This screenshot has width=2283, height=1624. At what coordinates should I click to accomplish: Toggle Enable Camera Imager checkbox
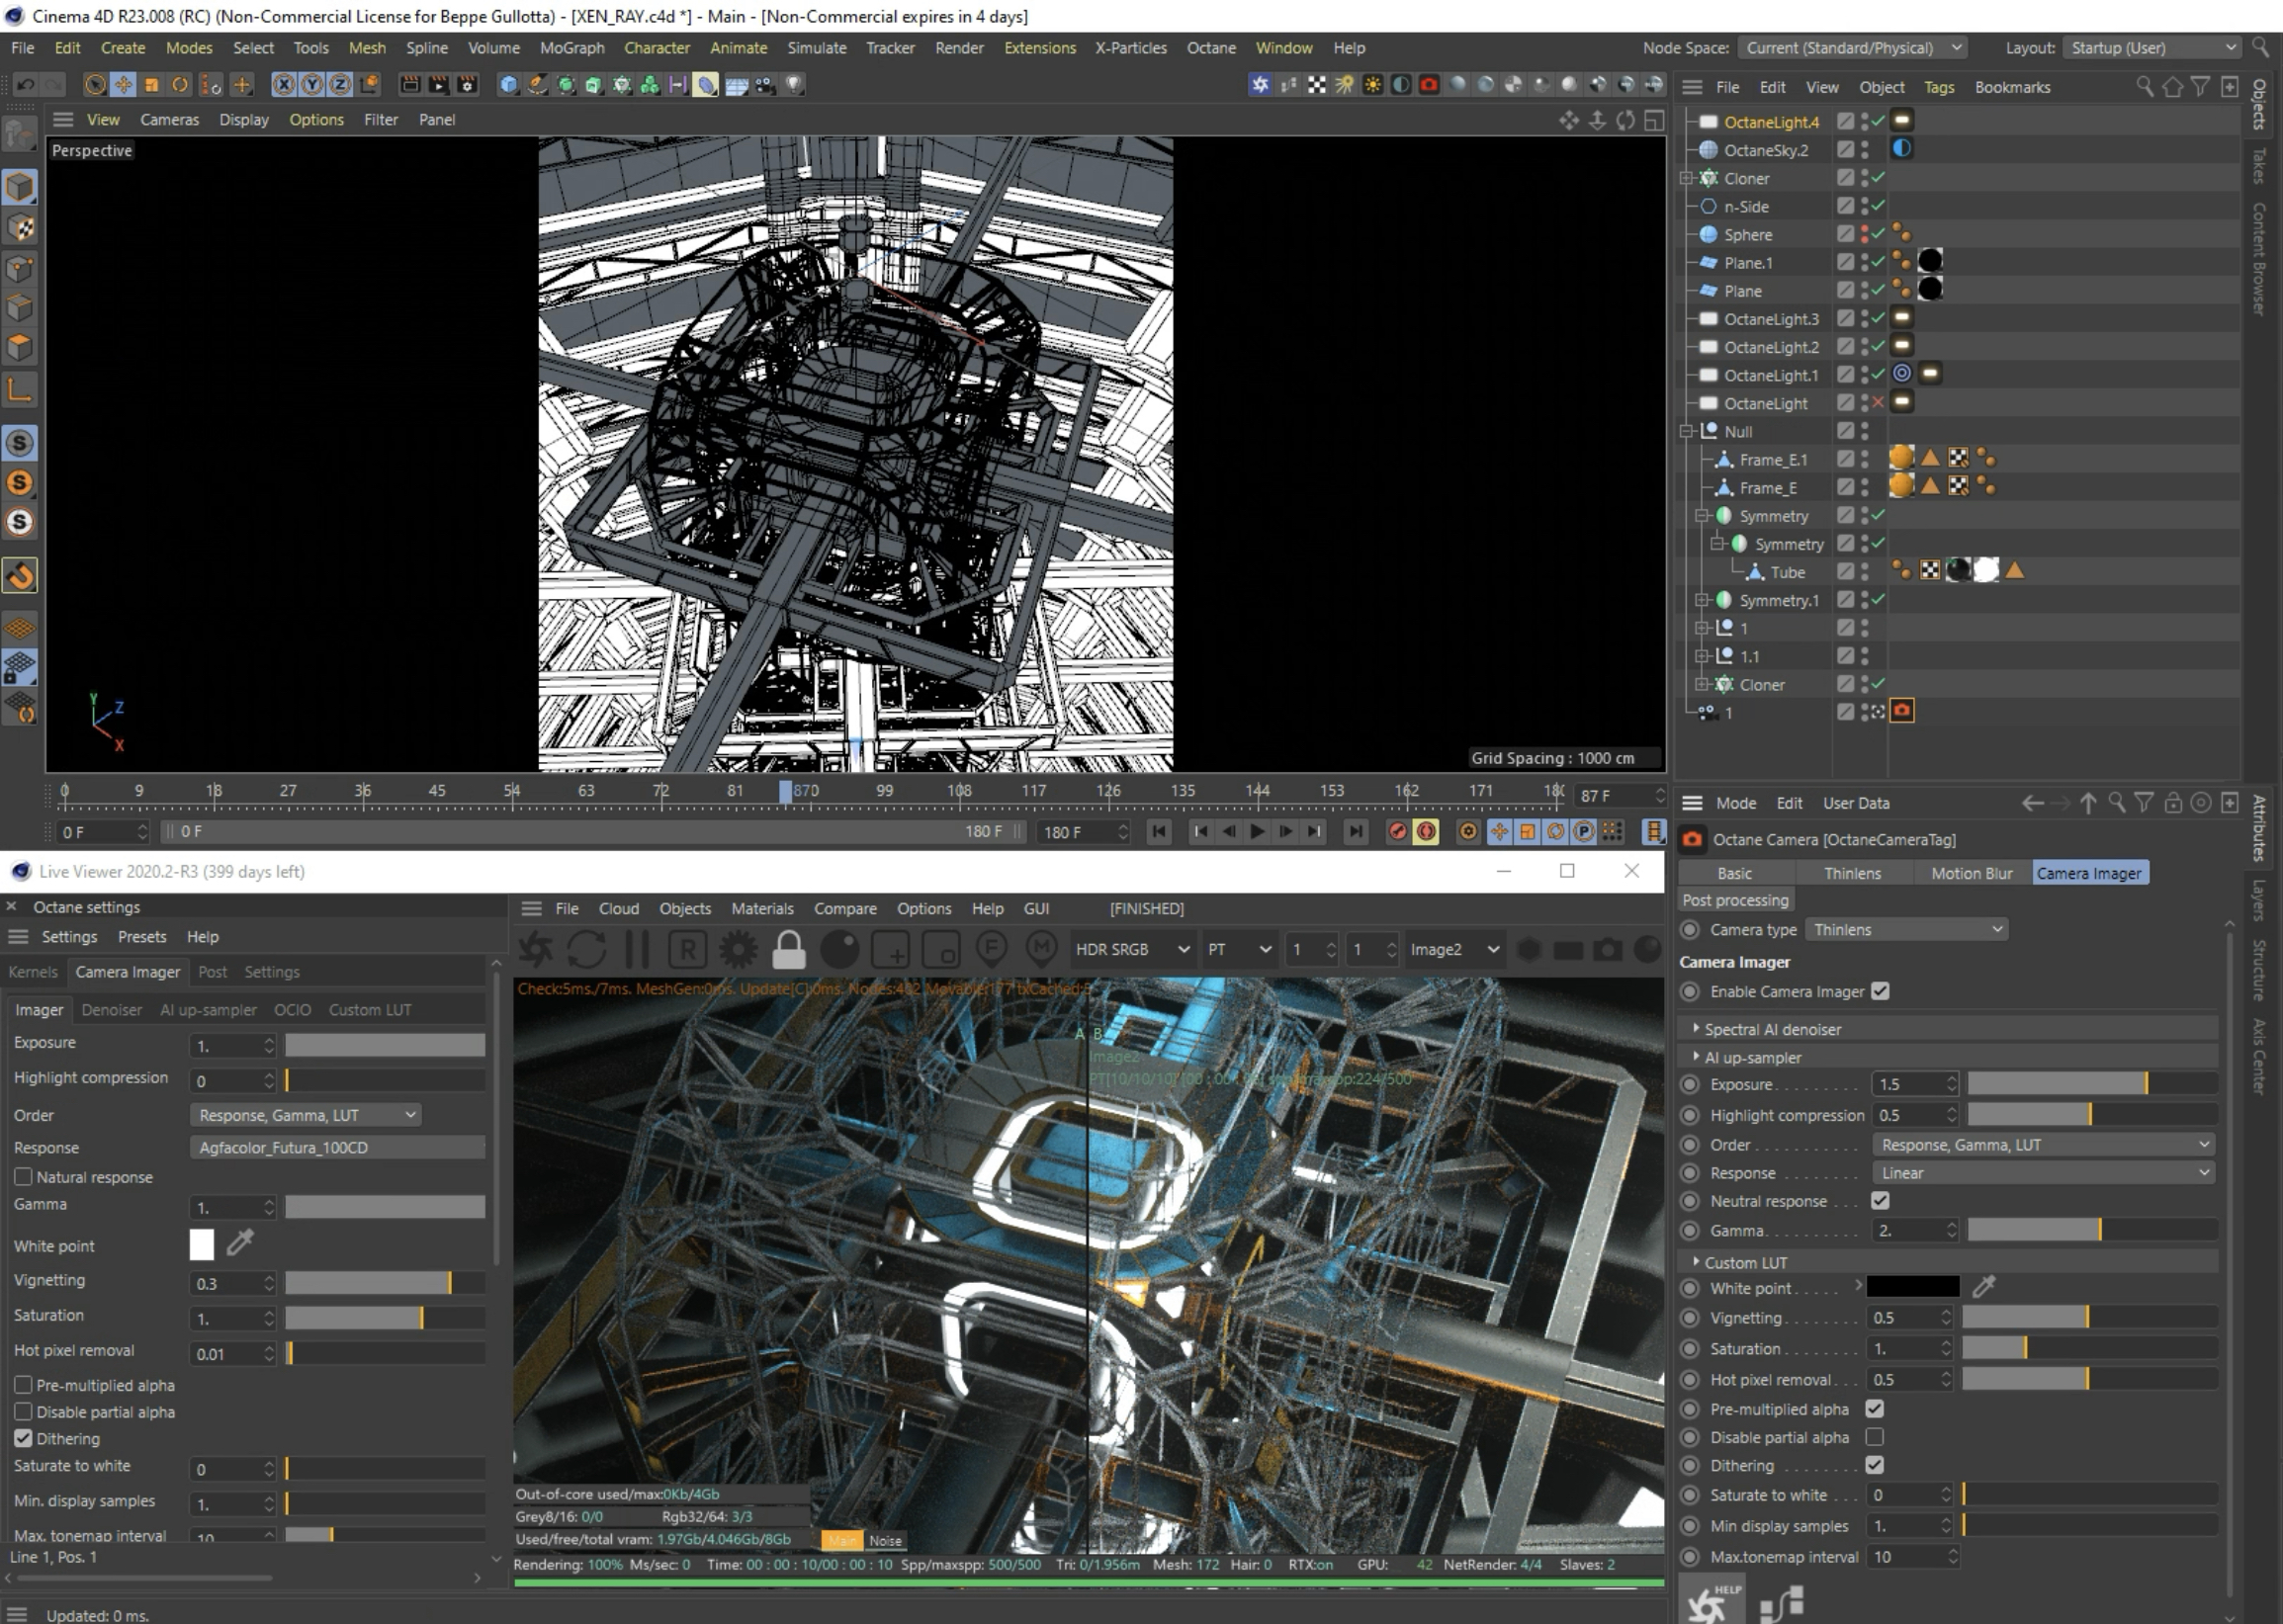click(x=1880, y=991)
